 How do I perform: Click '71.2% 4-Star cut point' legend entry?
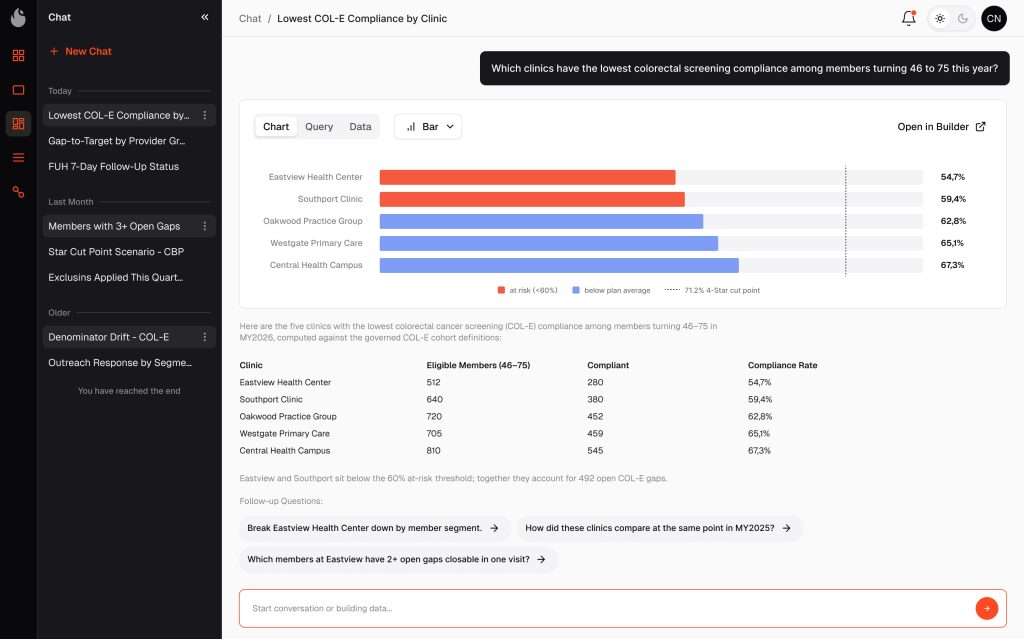pos(712,290)
